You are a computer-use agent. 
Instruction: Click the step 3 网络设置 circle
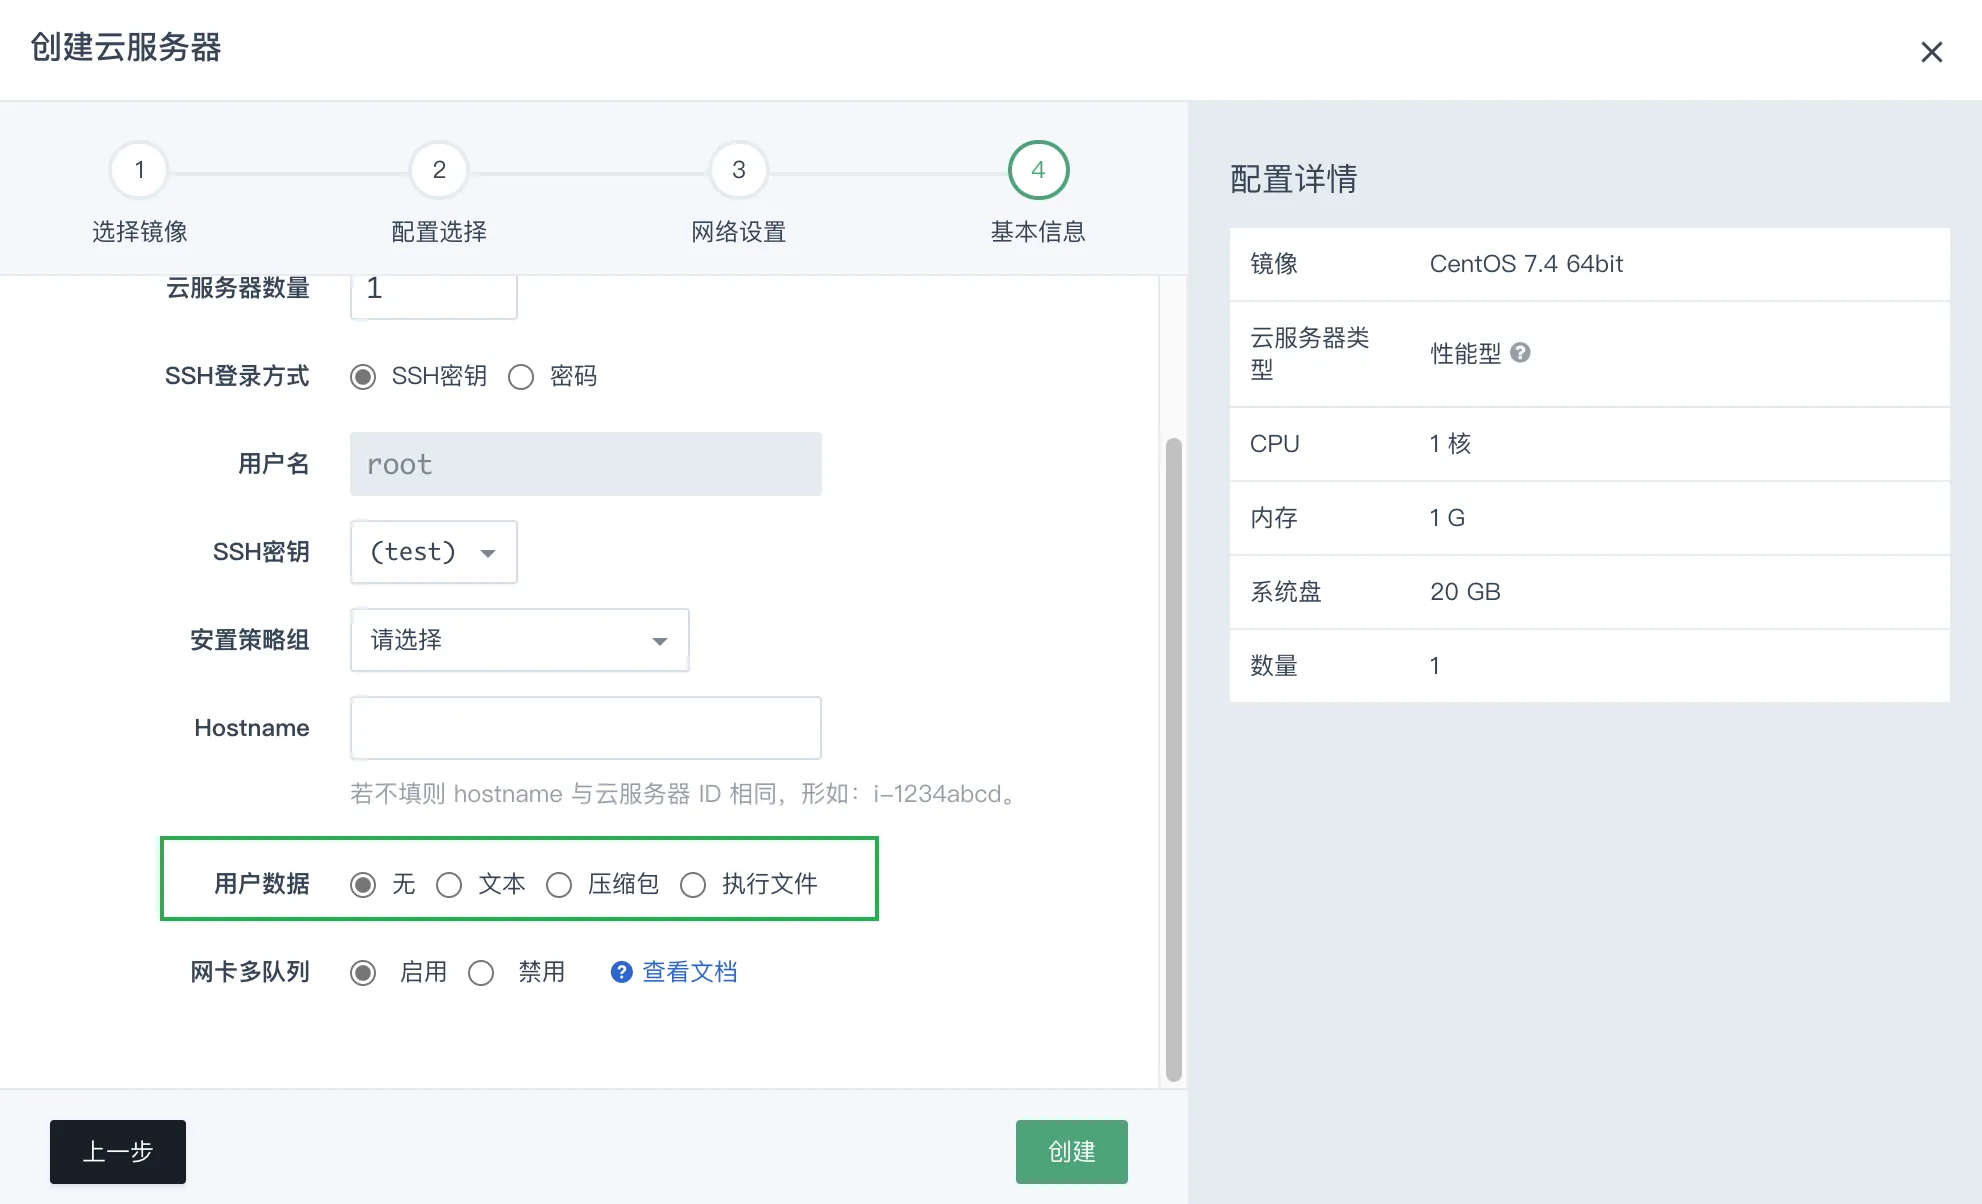(738, 169)
